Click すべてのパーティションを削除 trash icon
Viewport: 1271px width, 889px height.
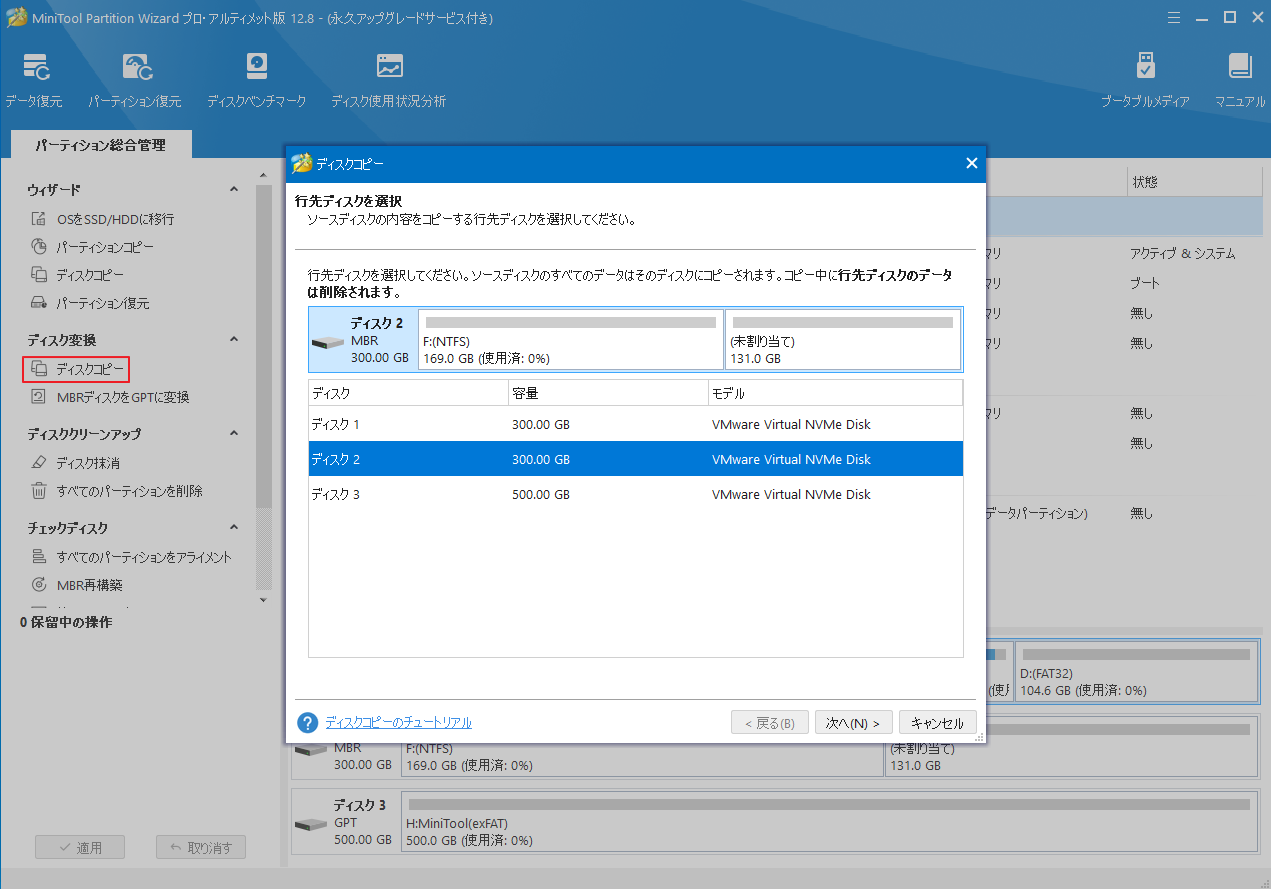click(39, 491)
